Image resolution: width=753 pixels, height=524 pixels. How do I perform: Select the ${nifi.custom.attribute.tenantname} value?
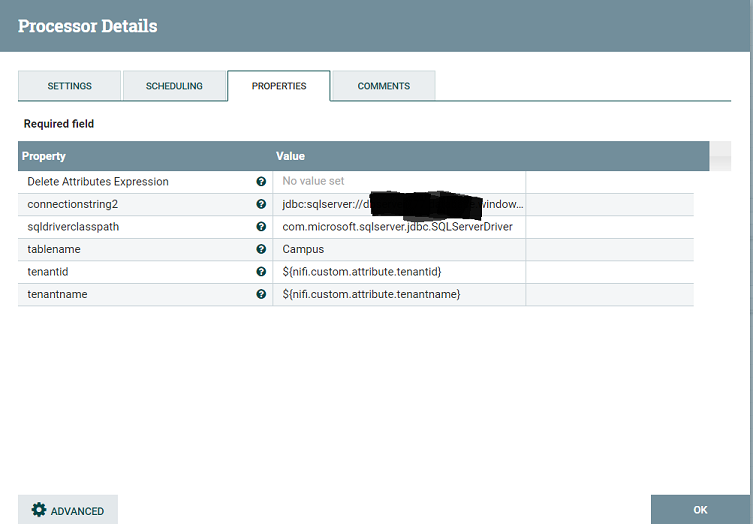click(399, 294)
